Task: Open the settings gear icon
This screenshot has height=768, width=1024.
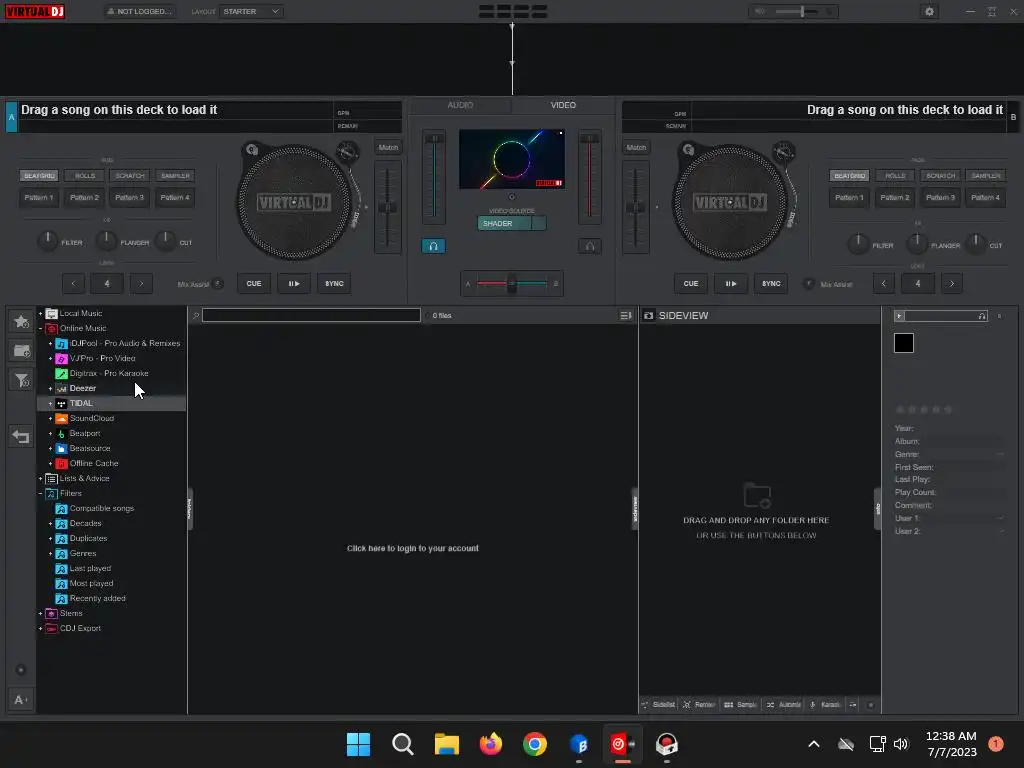Action: coord(929,12)
